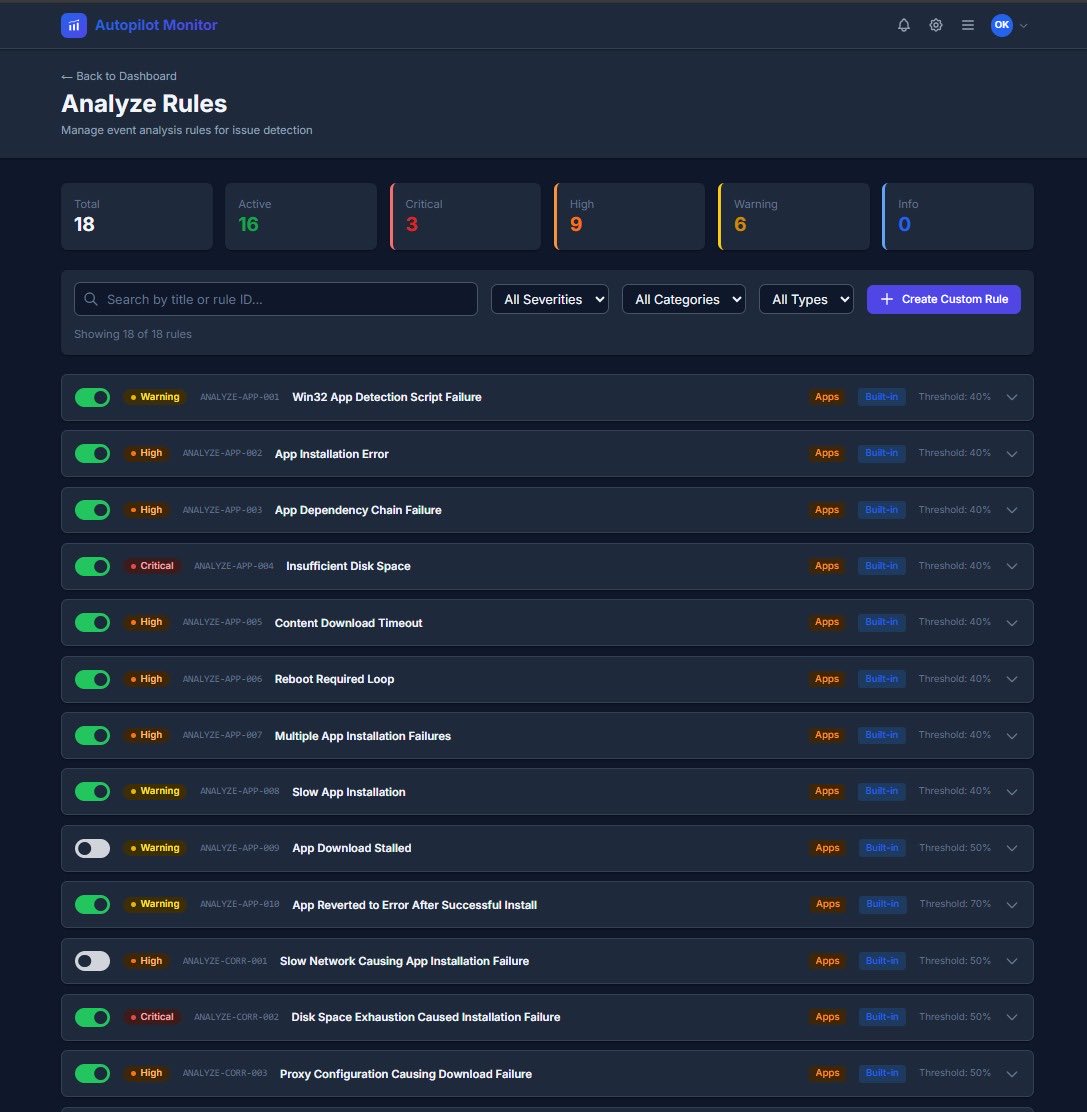
Task: Click Critical badge on Insufficient Disk Space
Action: pyautogui.click(x=152, y=565)
